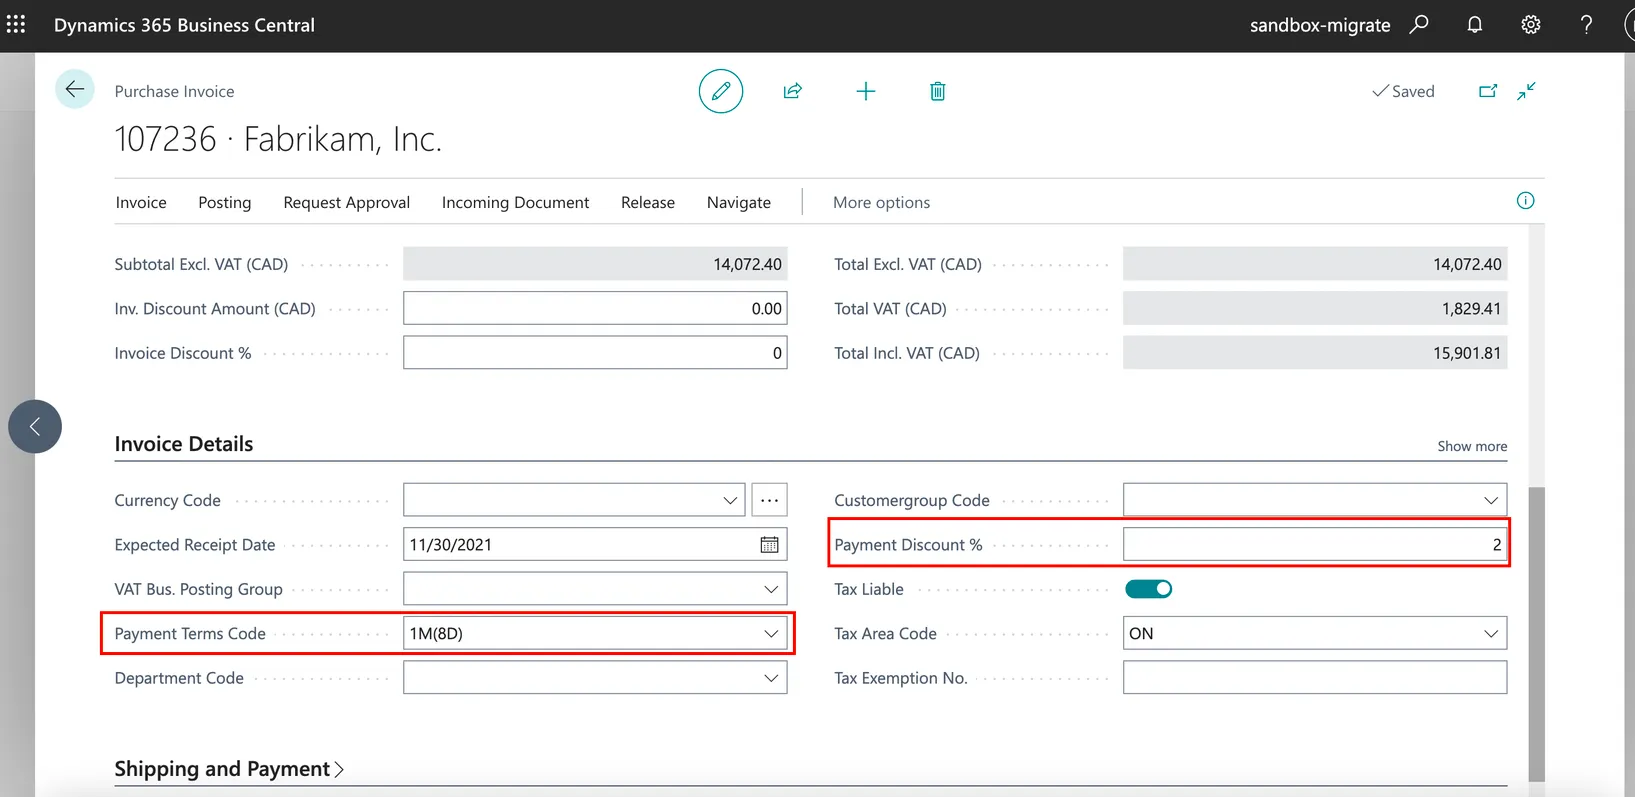Expand Department Code dropdown

pyautogui.click(x=771, y=678)
